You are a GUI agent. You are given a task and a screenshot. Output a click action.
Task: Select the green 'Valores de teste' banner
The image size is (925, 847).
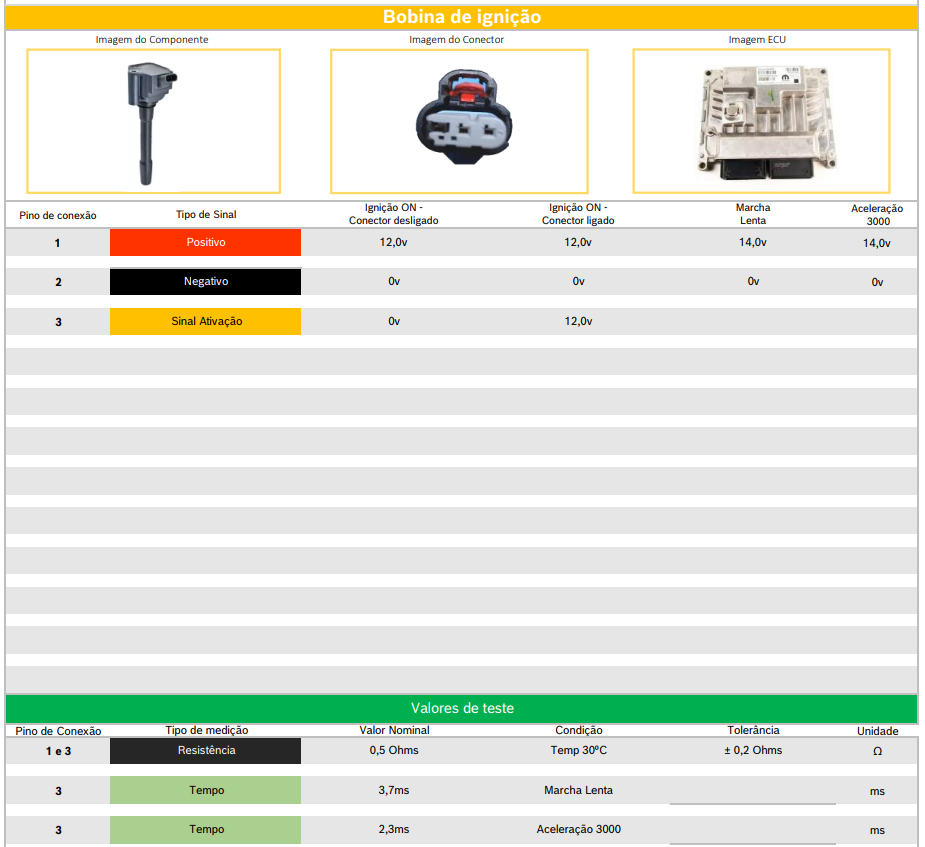coord(462,708)
